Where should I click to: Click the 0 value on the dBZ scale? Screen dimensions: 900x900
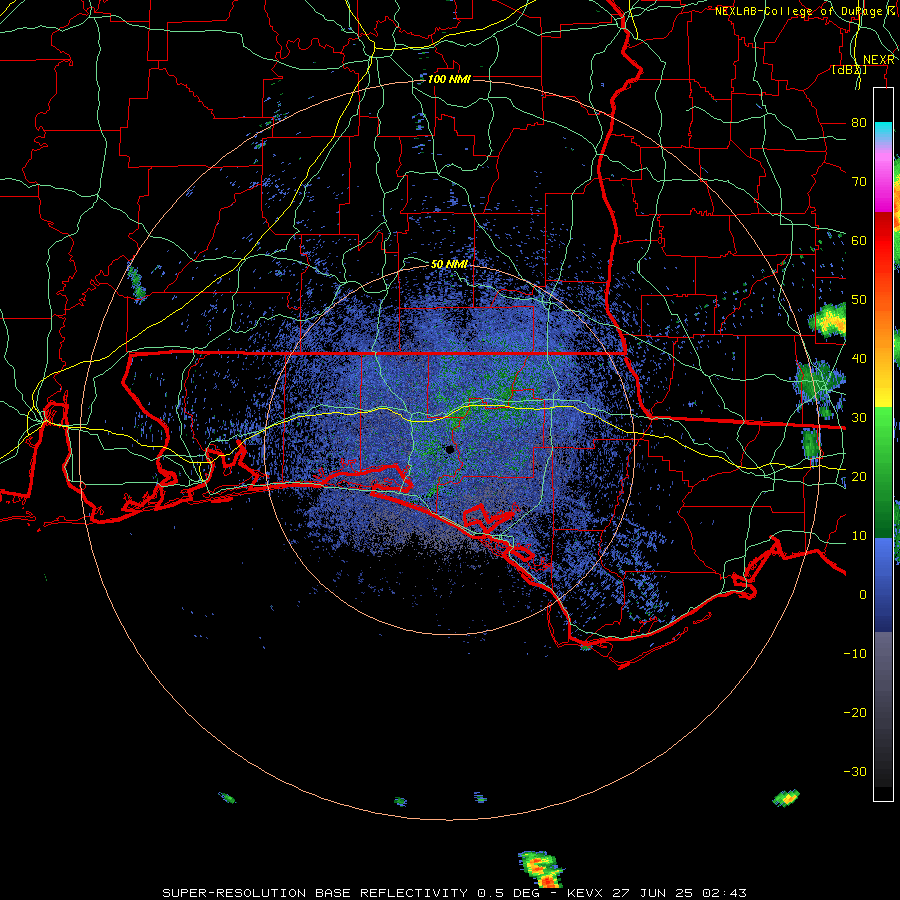tap(863, 595)
